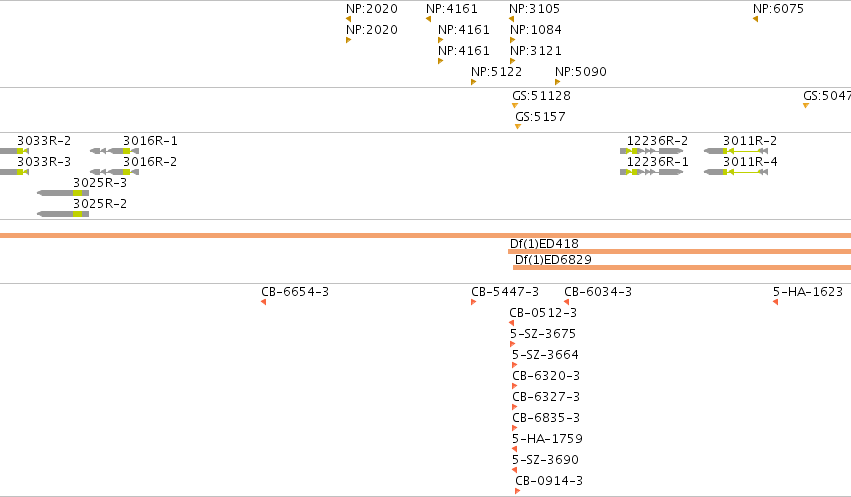Select the gene glyph under 12236R-2
Viewport: 851px width, 497px height.
coord(651,151)
